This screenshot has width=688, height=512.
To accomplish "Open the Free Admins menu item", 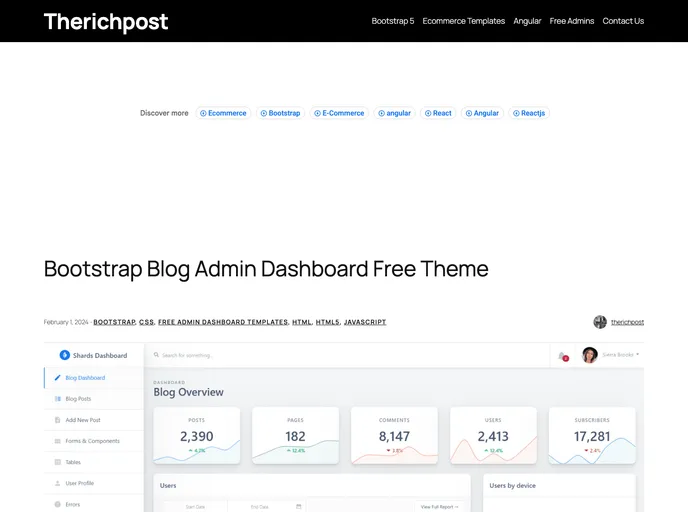I will tap(572, 21).
